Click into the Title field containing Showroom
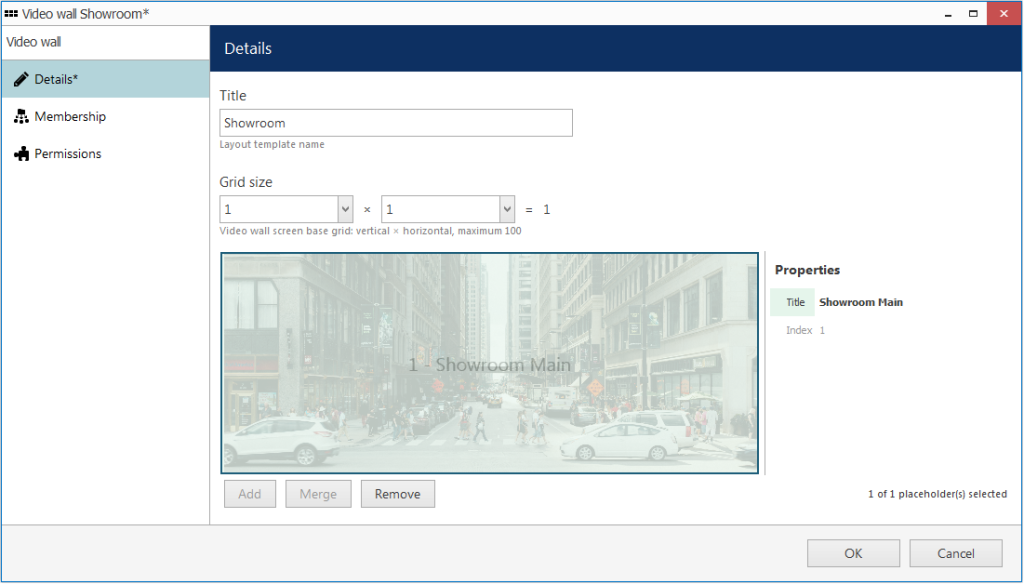 (x=396, y=123)
